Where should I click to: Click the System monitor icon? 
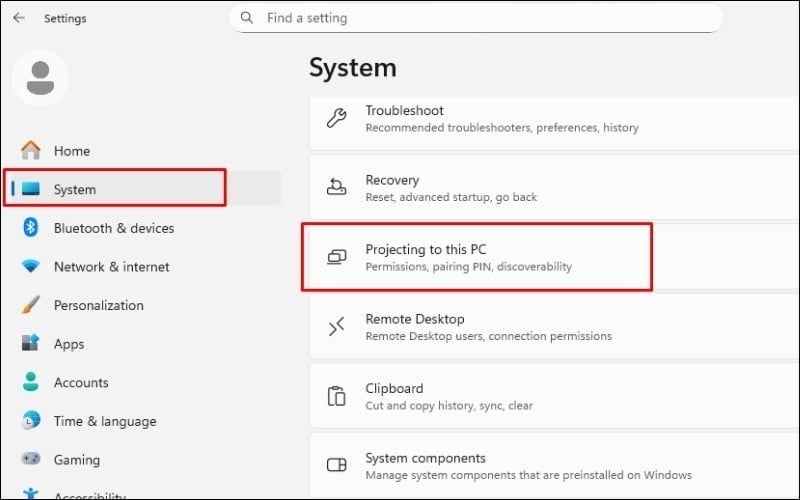(31, 189)
